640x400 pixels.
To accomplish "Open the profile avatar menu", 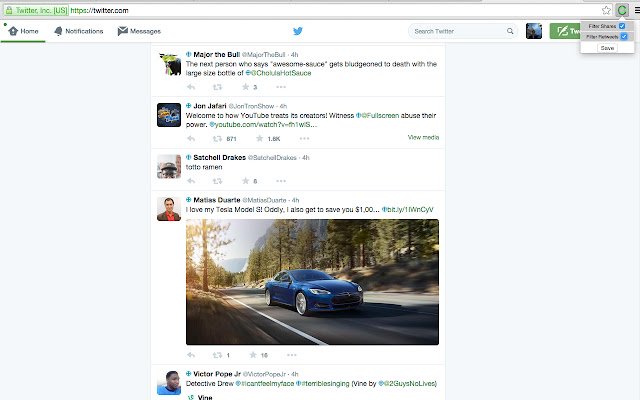I will click(534, 31).
